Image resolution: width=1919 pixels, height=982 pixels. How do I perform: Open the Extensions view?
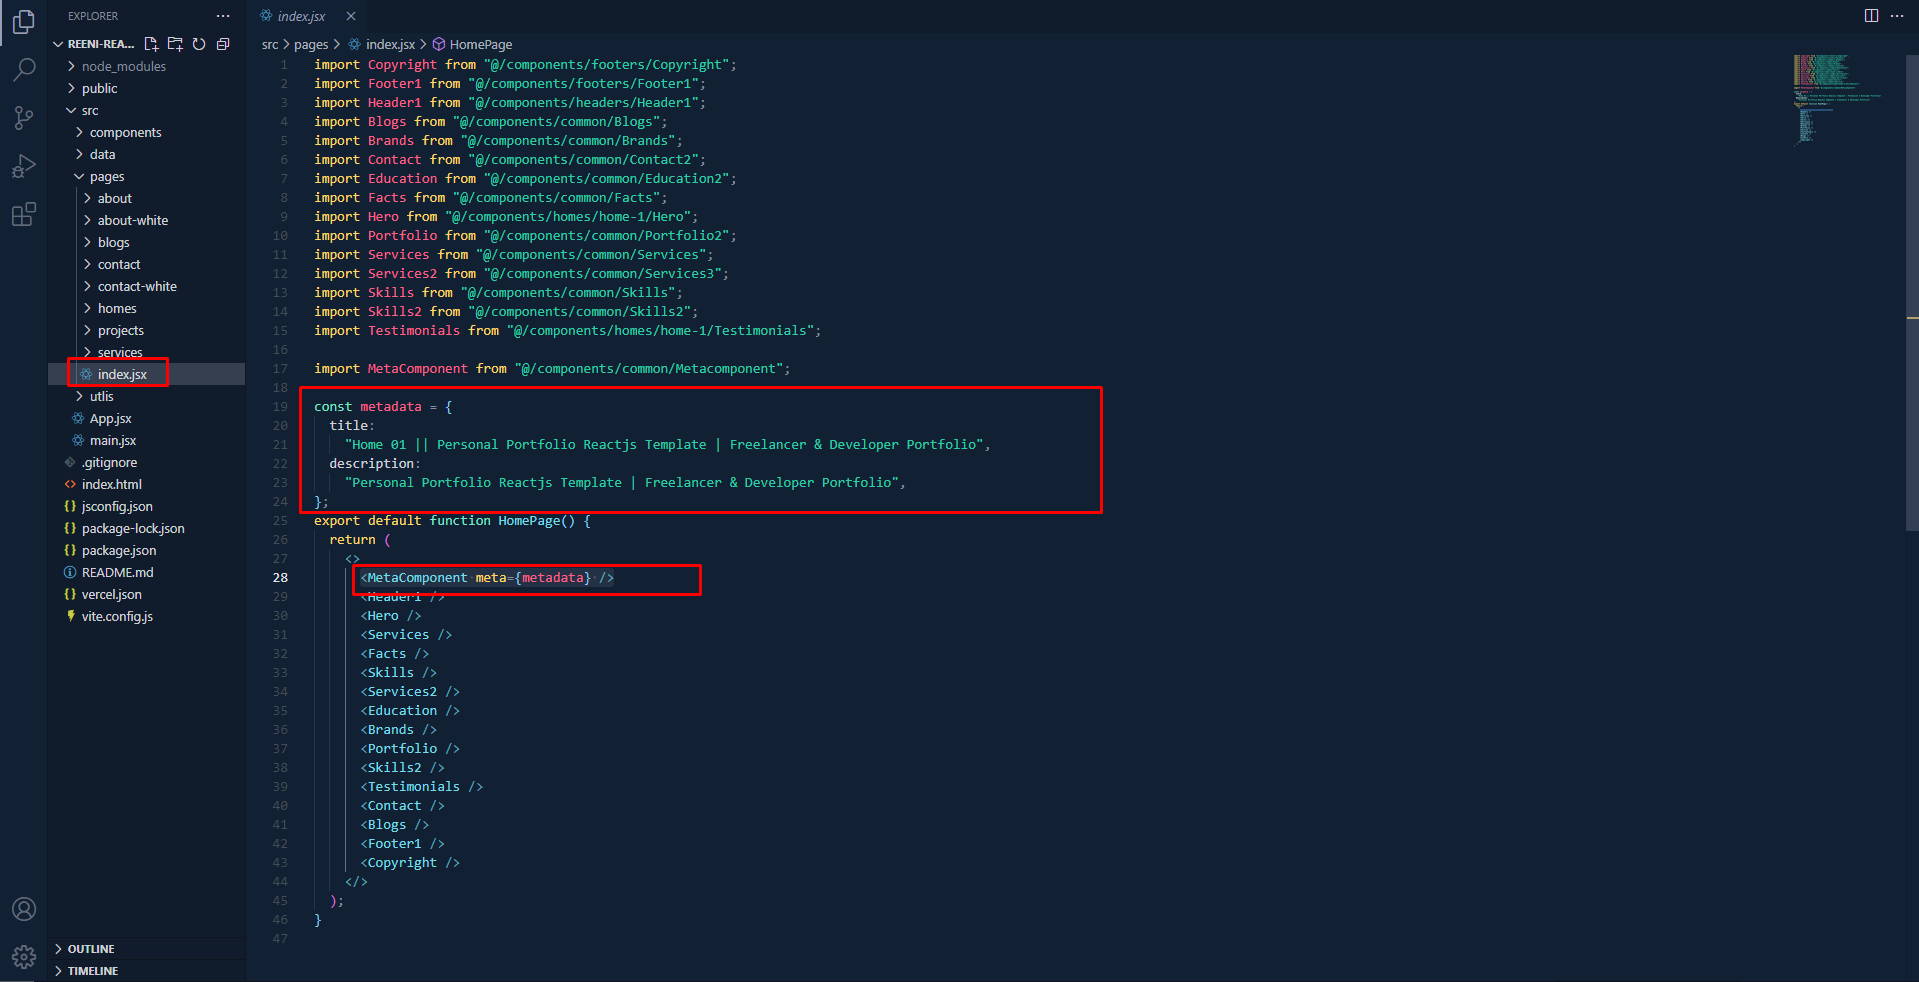click(x=24, y=214)
